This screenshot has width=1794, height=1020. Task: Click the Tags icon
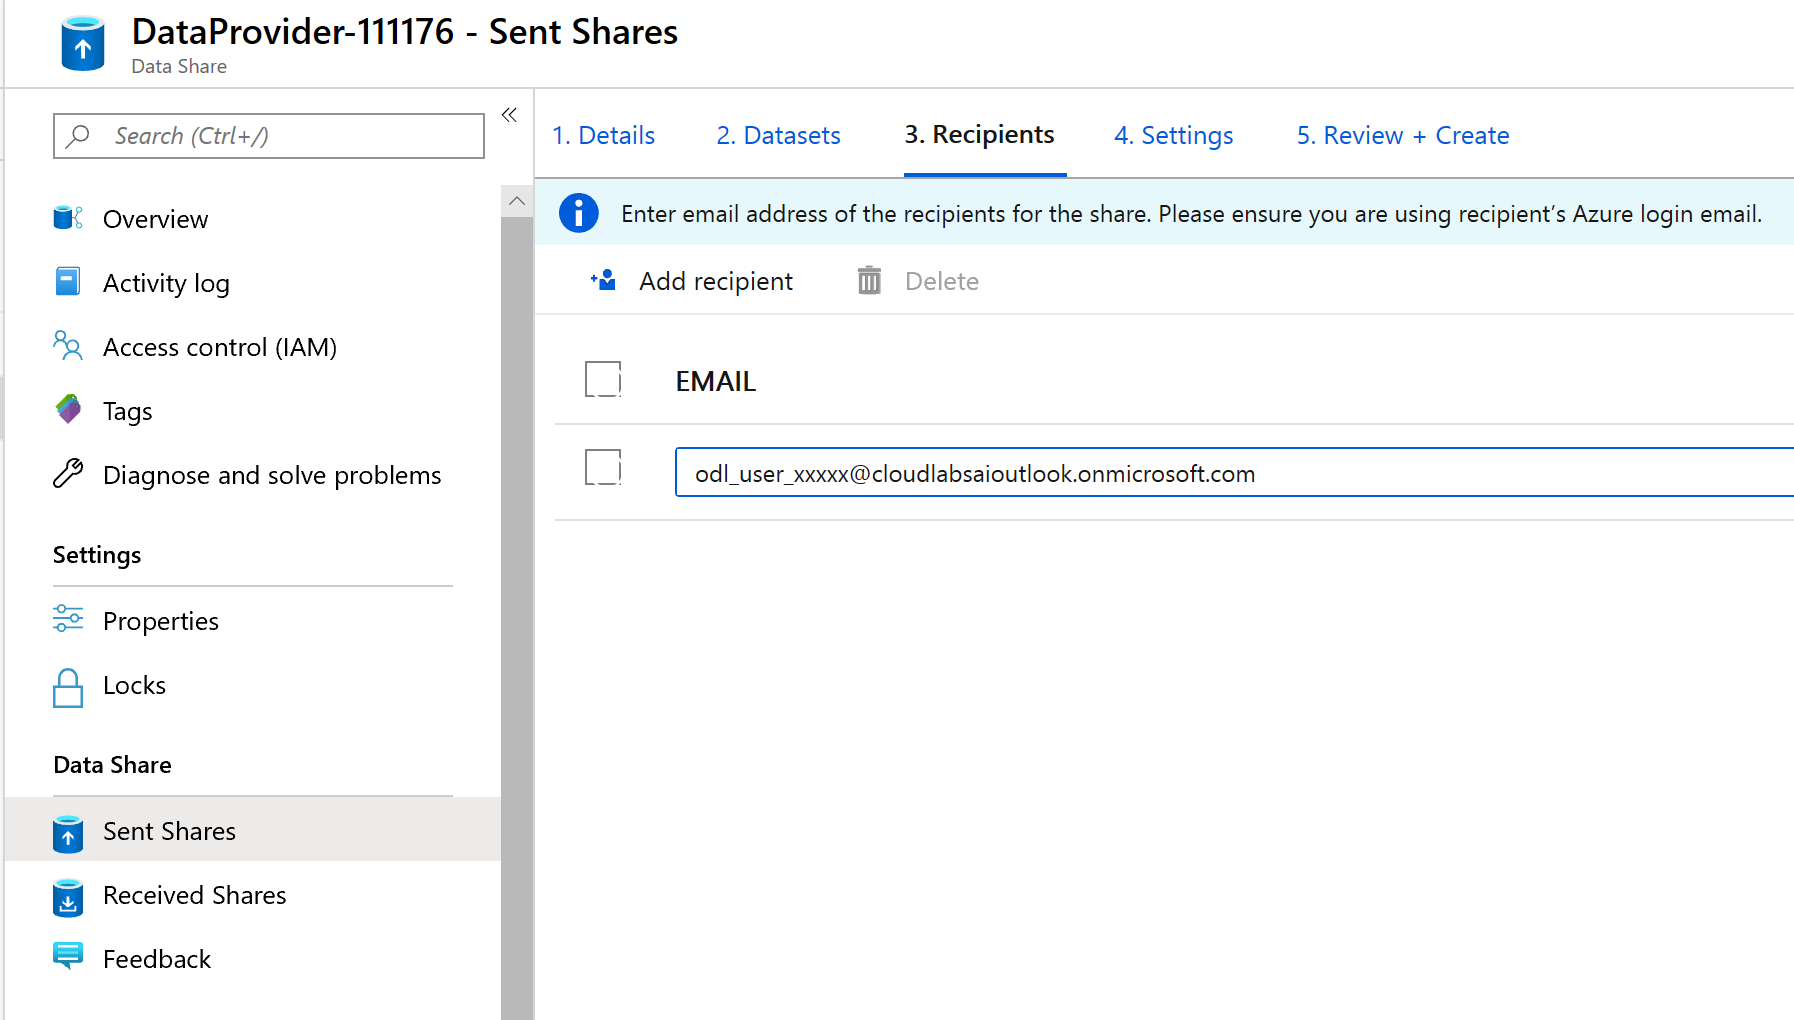pyautogui.click(x=68, y=410)
